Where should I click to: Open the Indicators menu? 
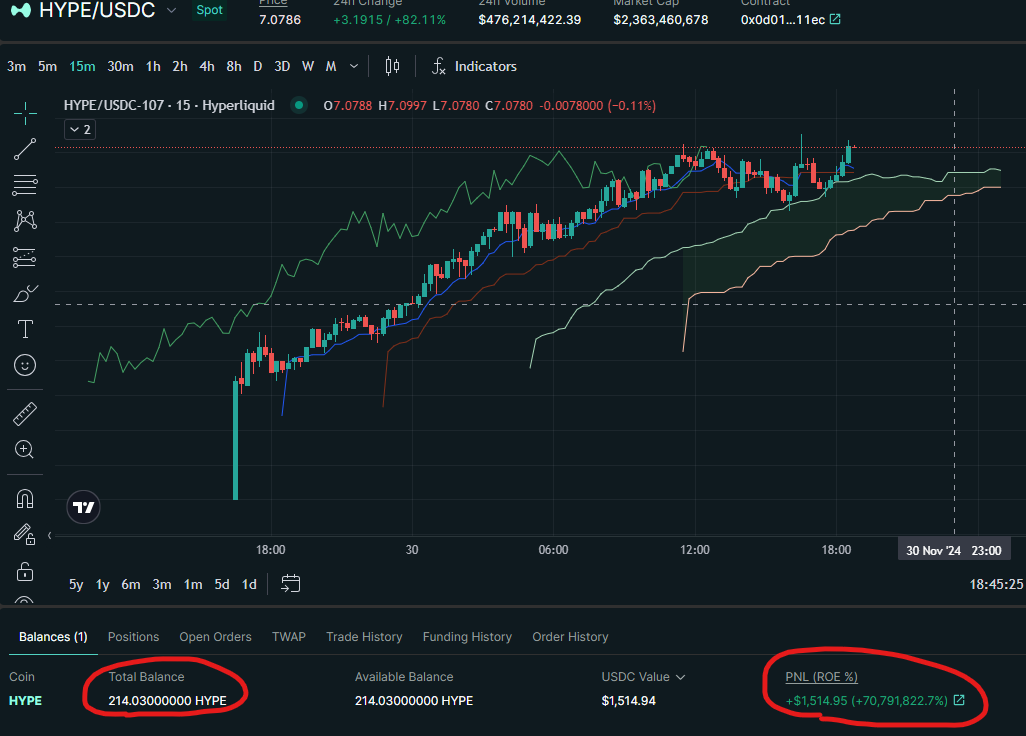474,66
